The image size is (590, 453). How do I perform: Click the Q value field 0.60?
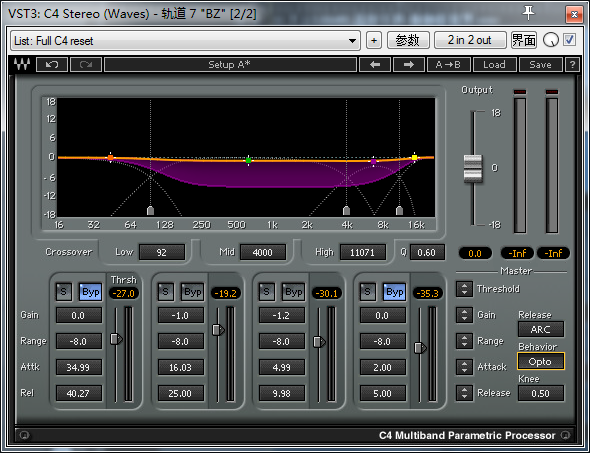coord(427,252)
